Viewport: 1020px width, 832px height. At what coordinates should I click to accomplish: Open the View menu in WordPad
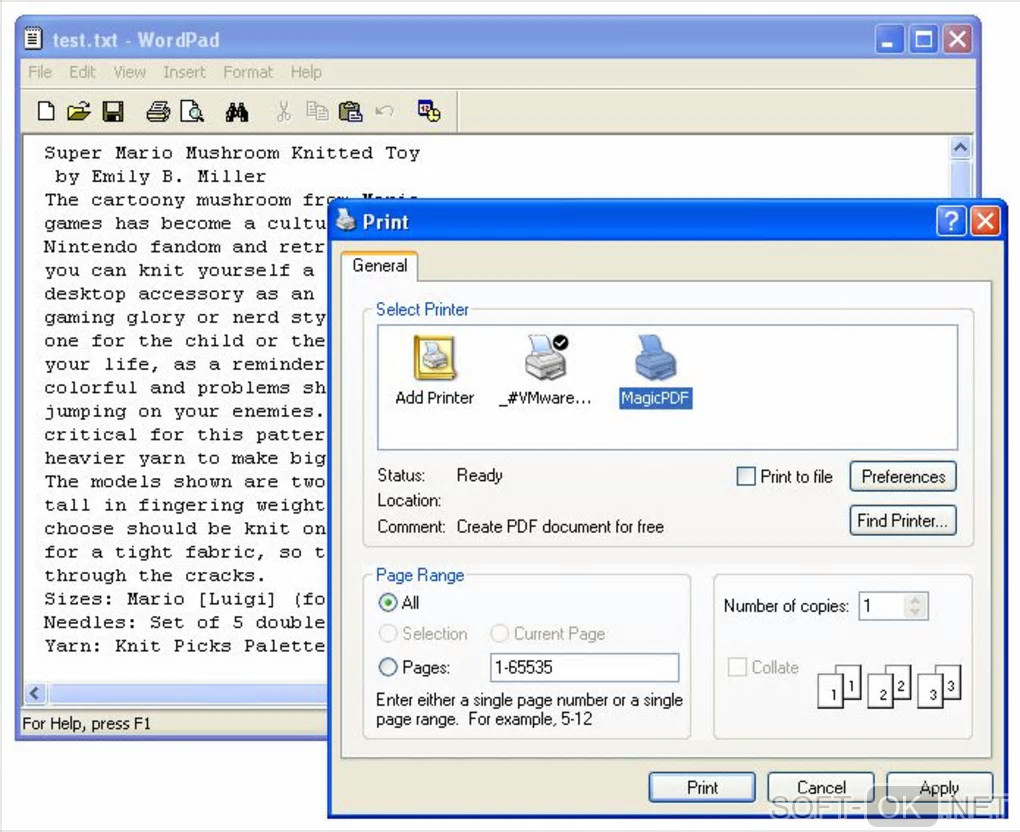[x=129, y=72]
